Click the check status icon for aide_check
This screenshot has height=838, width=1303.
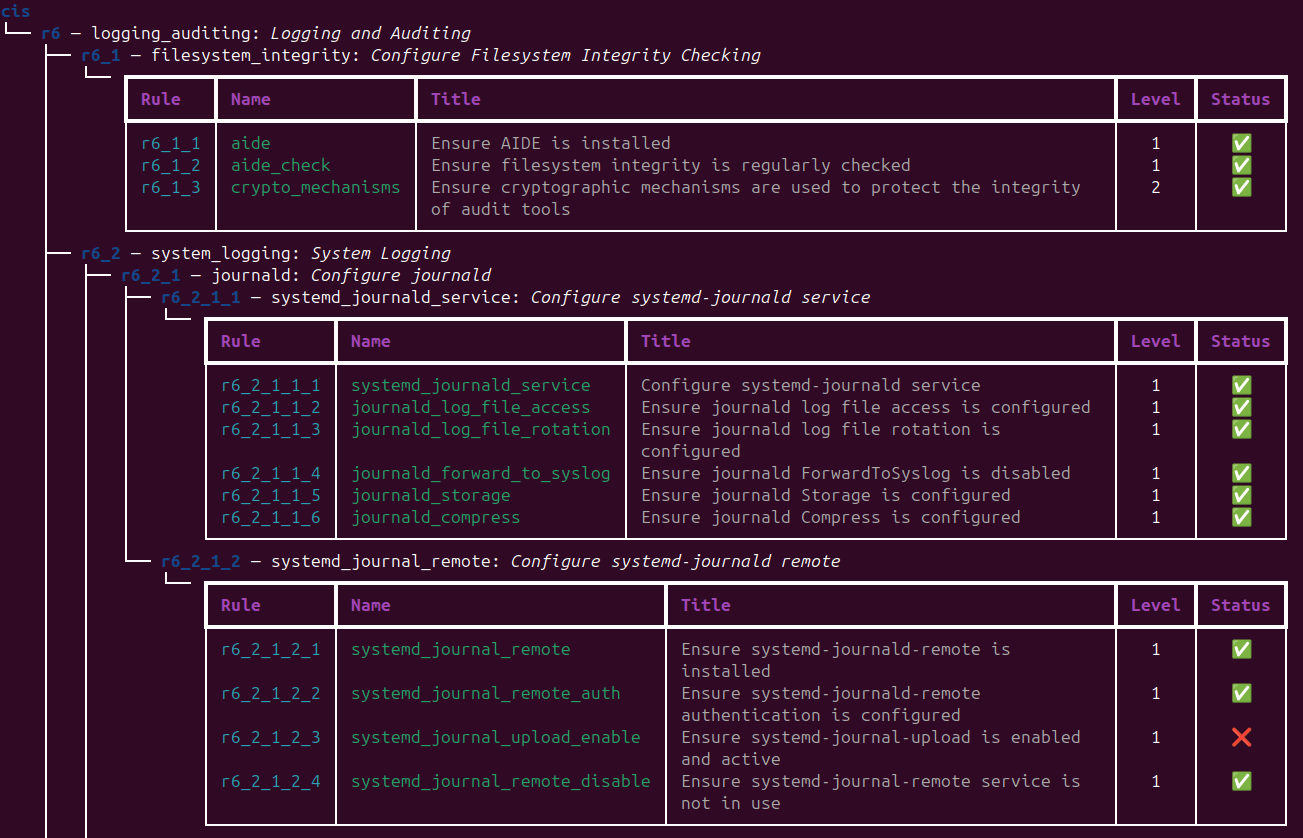tap(1241, 165)
